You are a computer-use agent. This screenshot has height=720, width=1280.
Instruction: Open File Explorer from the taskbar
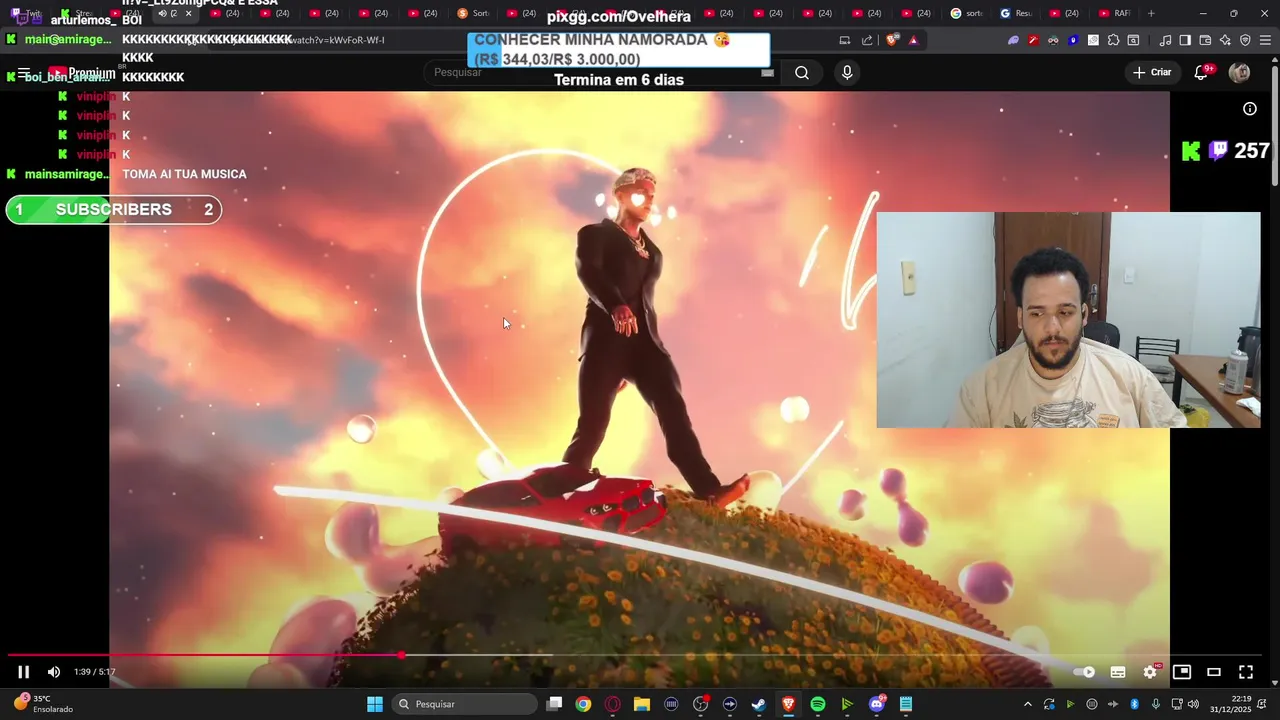click(x=642, y=704)
